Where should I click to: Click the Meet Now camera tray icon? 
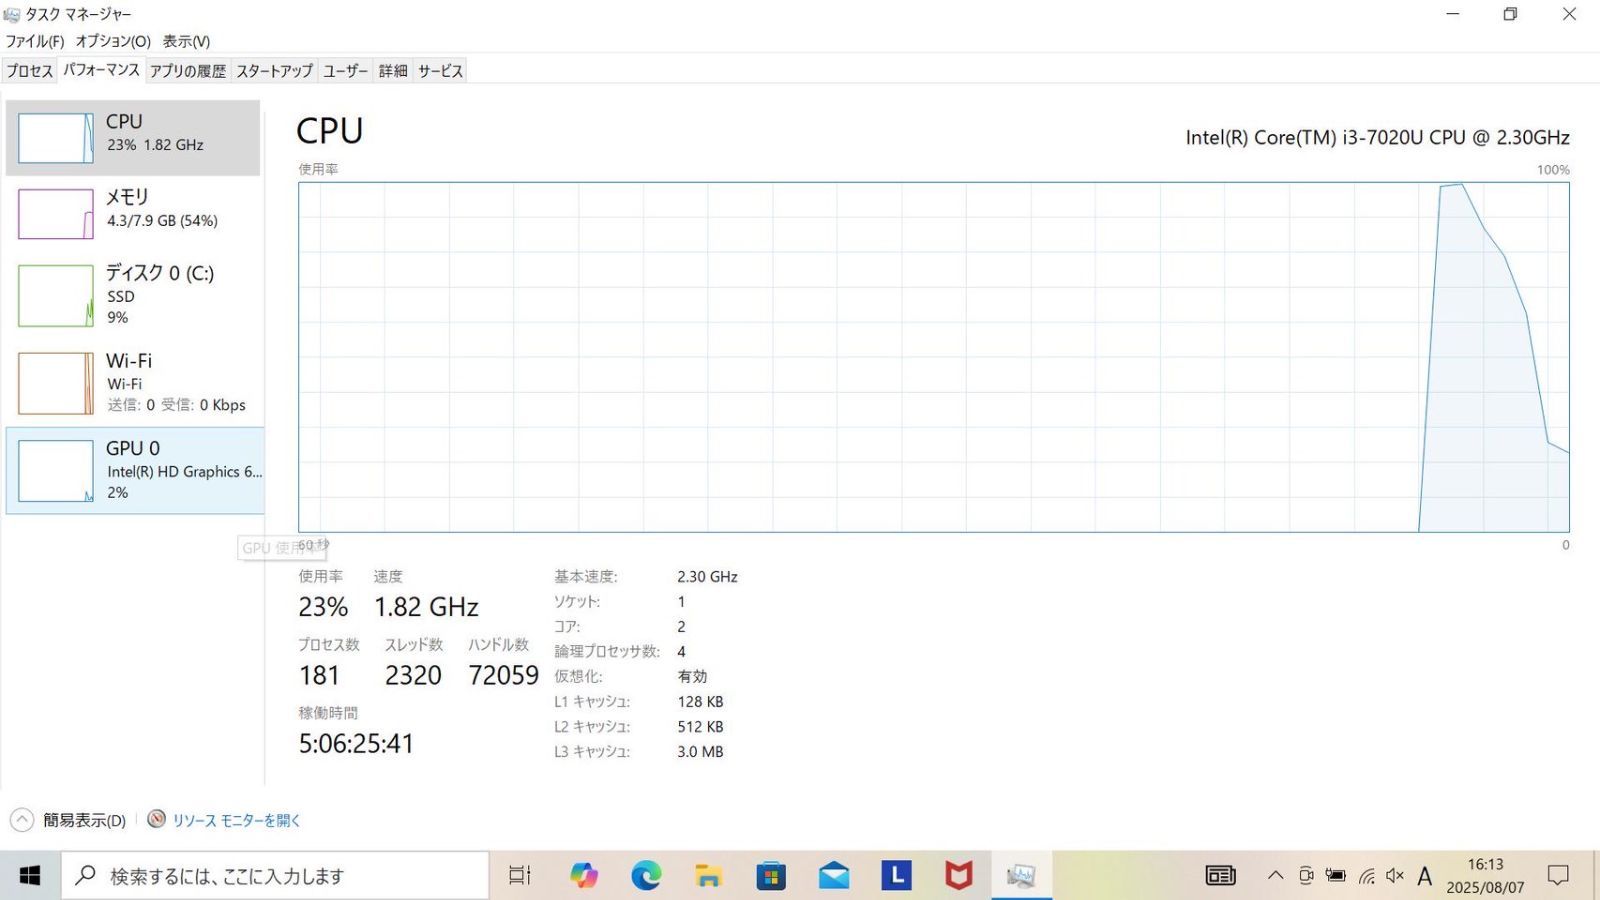tap(1305, 876)
